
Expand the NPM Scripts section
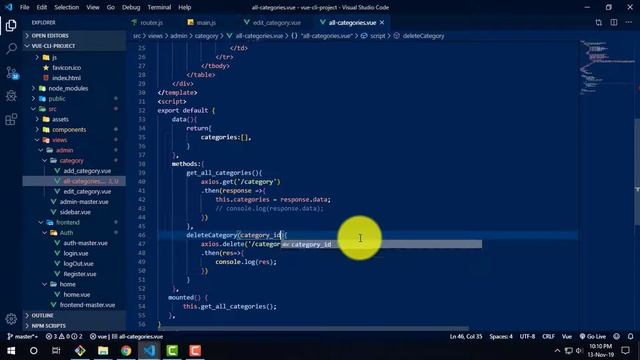pyautogui.click(x=74, y=326)
